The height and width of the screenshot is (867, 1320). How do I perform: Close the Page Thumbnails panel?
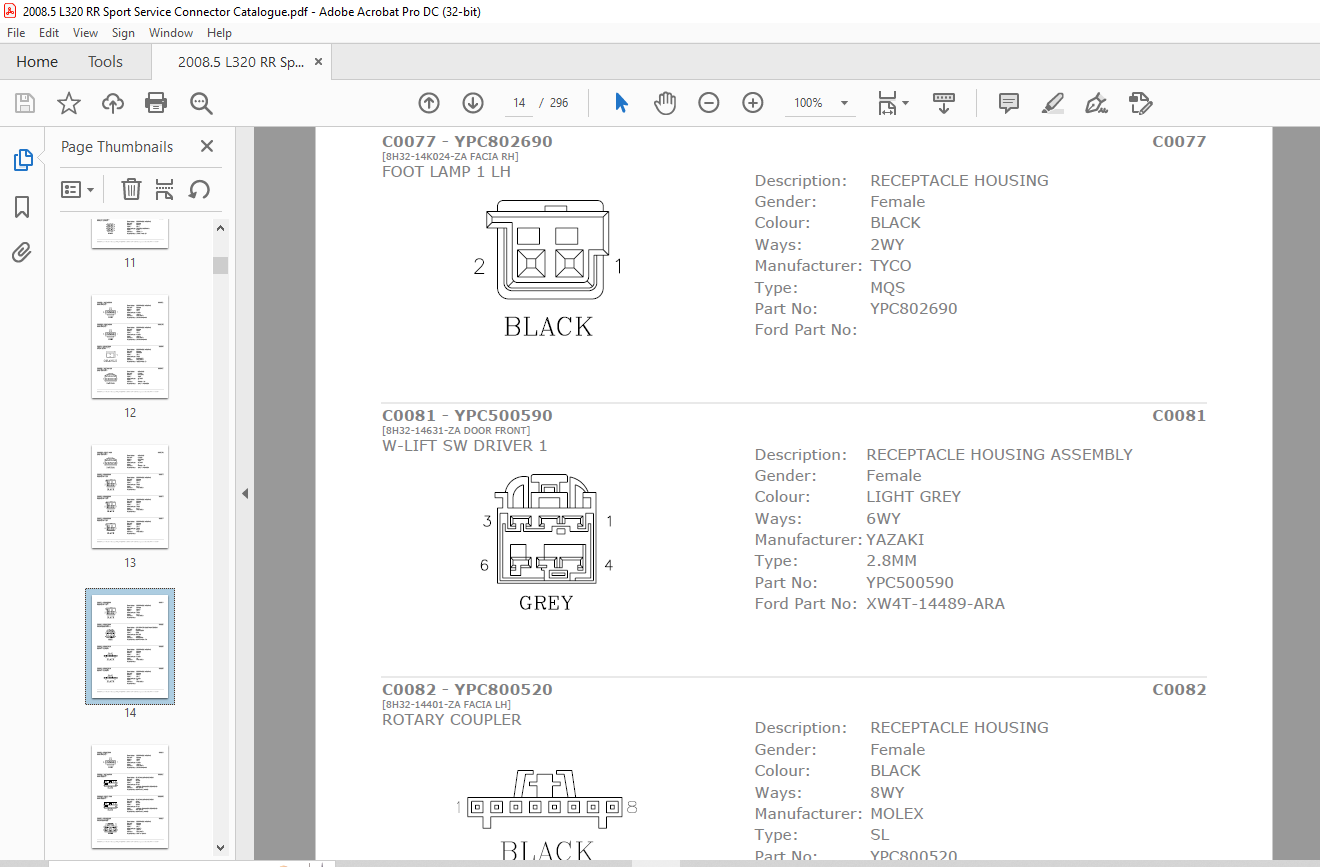coord(207,146)
